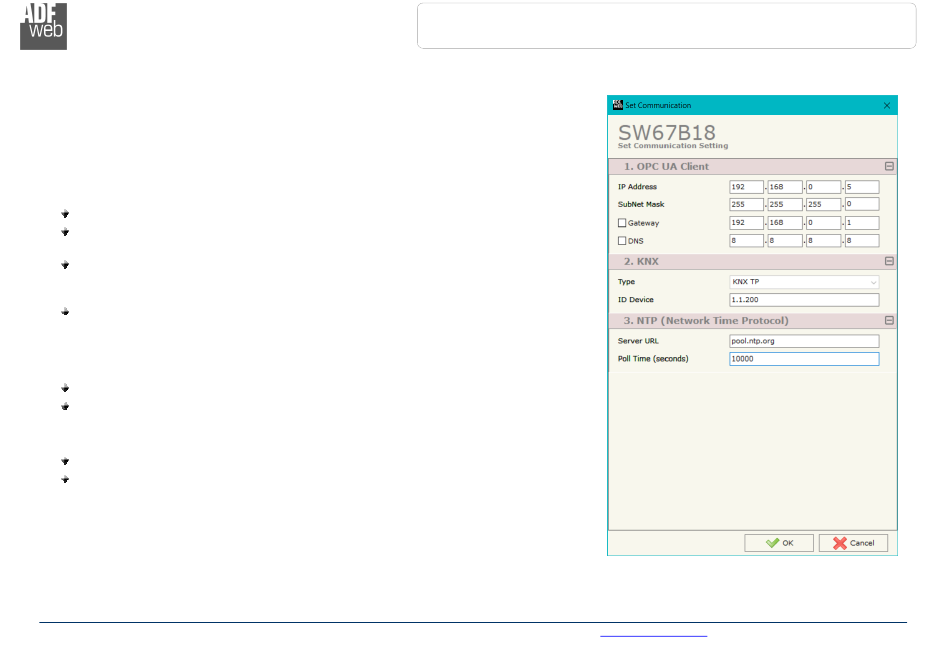This screenshot has width=950, height=654.
Task: Edit Gateway third octet field
Action: [x=823, y=222]
